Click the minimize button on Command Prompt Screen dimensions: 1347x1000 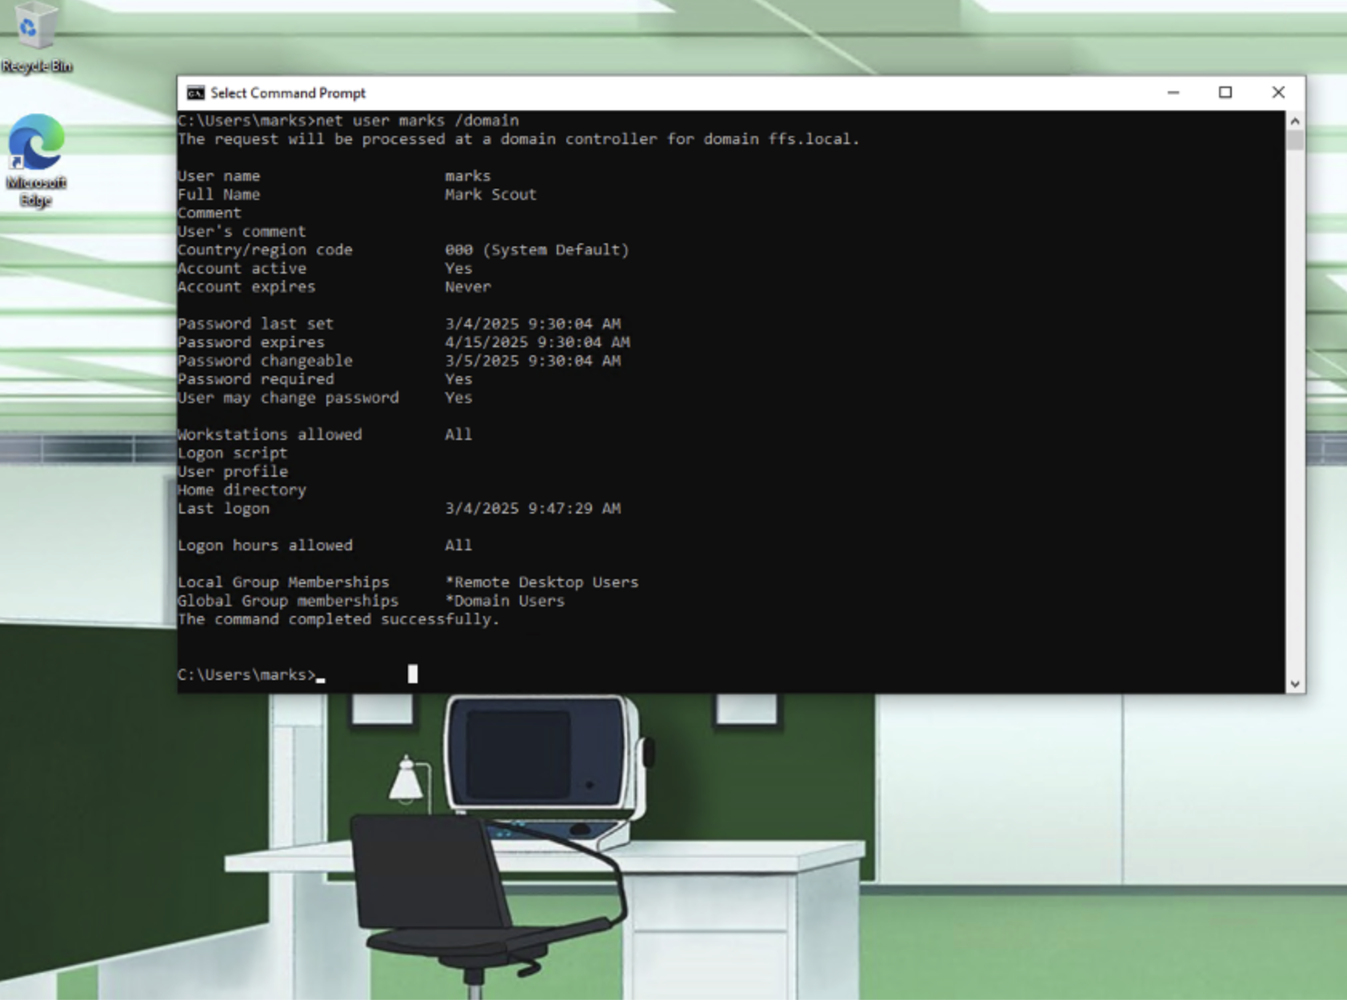pos(1172,92)
